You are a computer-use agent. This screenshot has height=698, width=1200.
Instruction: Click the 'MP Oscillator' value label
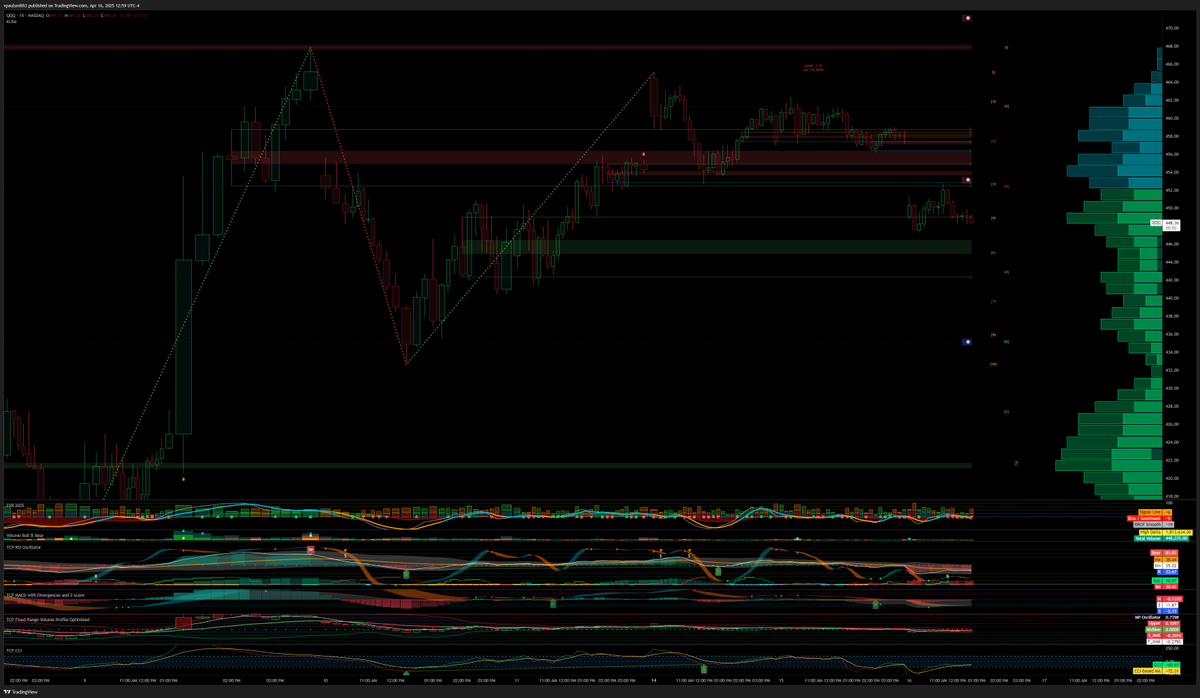[x=1156, y=618]
